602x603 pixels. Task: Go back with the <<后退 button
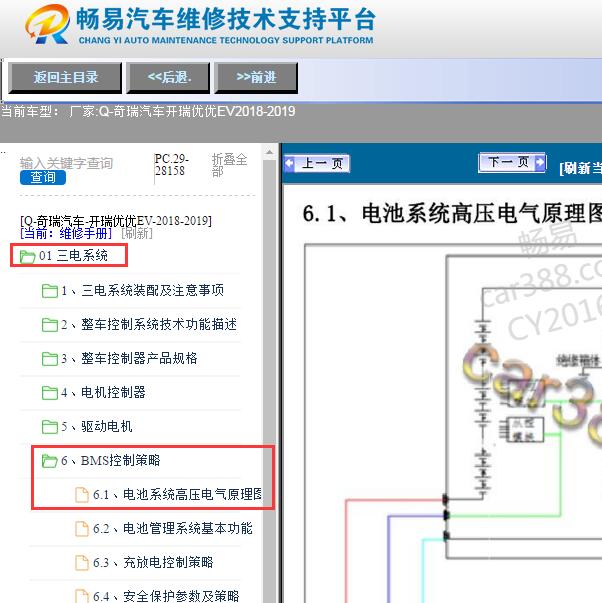pos(168,78)
